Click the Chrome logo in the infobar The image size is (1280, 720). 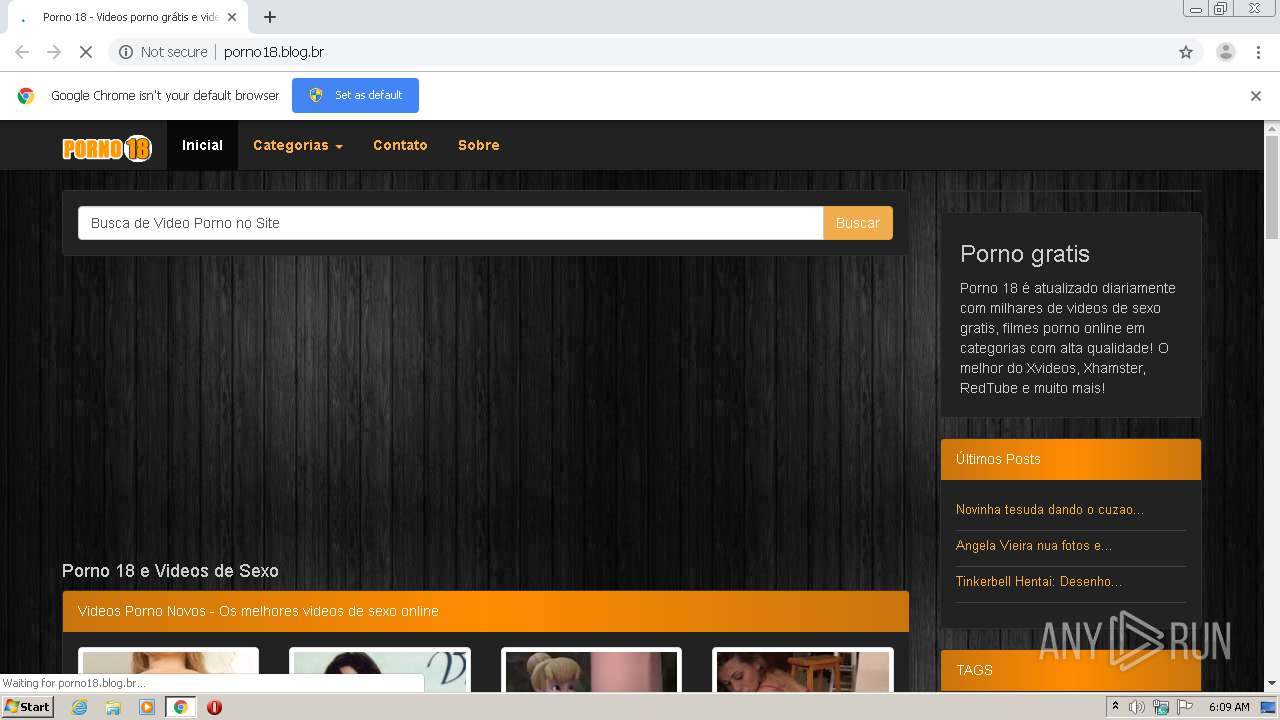[x=26, y=96]
